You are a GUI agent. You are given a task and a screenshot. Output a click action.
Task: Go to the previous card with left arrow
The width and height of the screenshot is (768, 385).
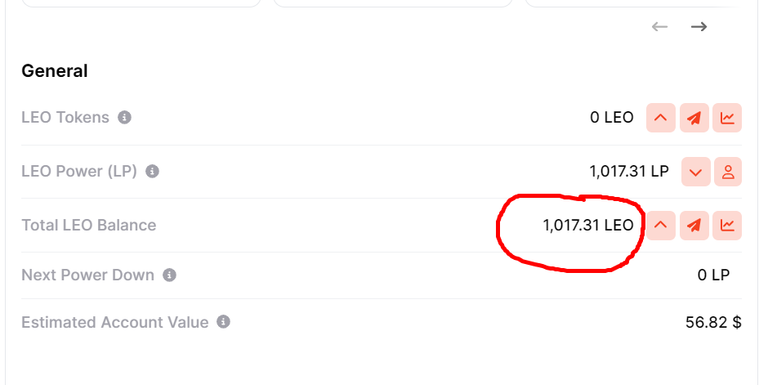pos(660,26)
